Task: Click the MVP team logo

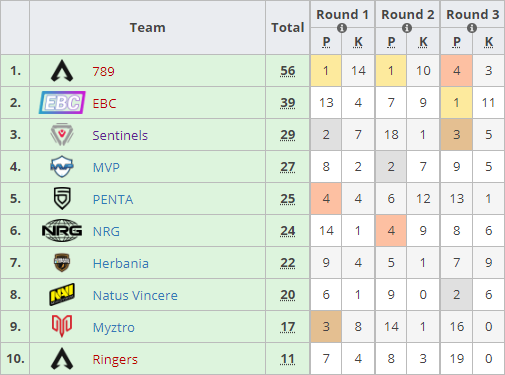Action: coord(62,166)
